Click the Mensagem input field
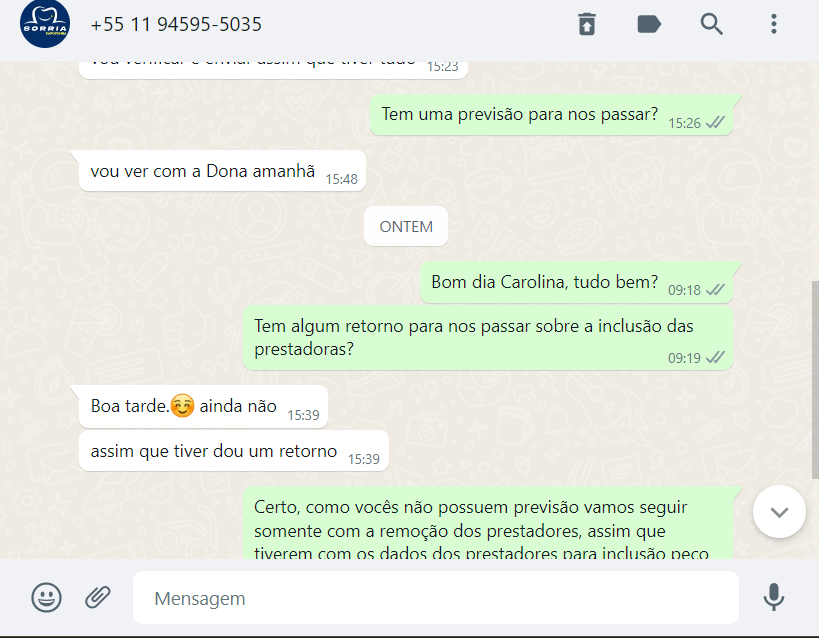The image size is (819, 638). [436, 598]
